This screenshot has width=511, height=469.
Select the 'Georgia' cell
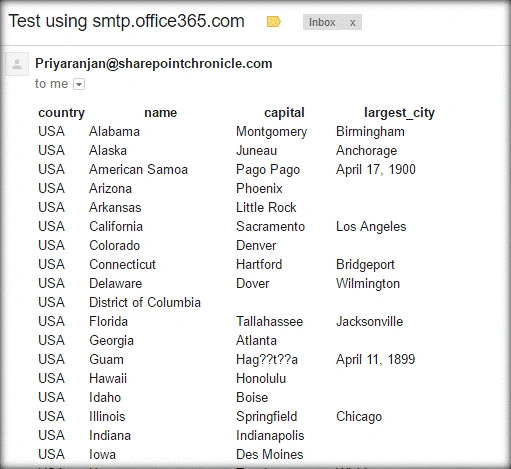click(x=111, y=341)
